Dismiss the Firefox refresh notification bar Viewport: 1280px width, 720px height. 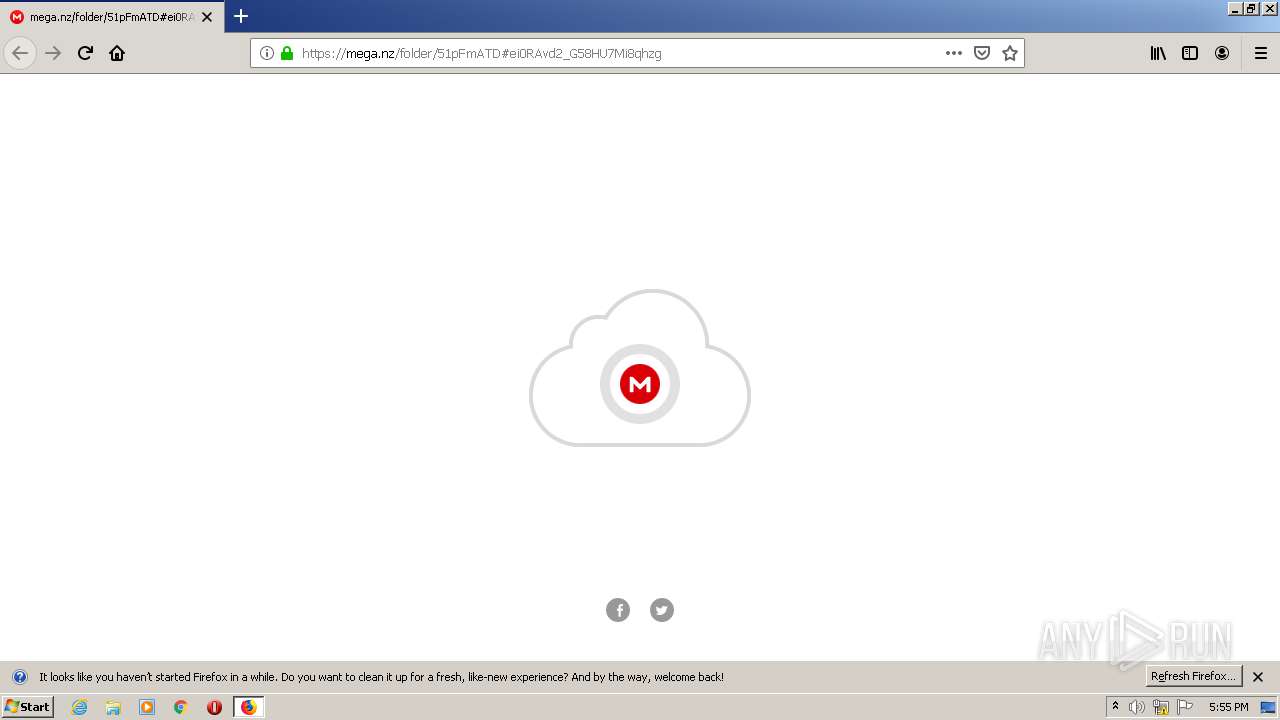(x=1258, y=677)
